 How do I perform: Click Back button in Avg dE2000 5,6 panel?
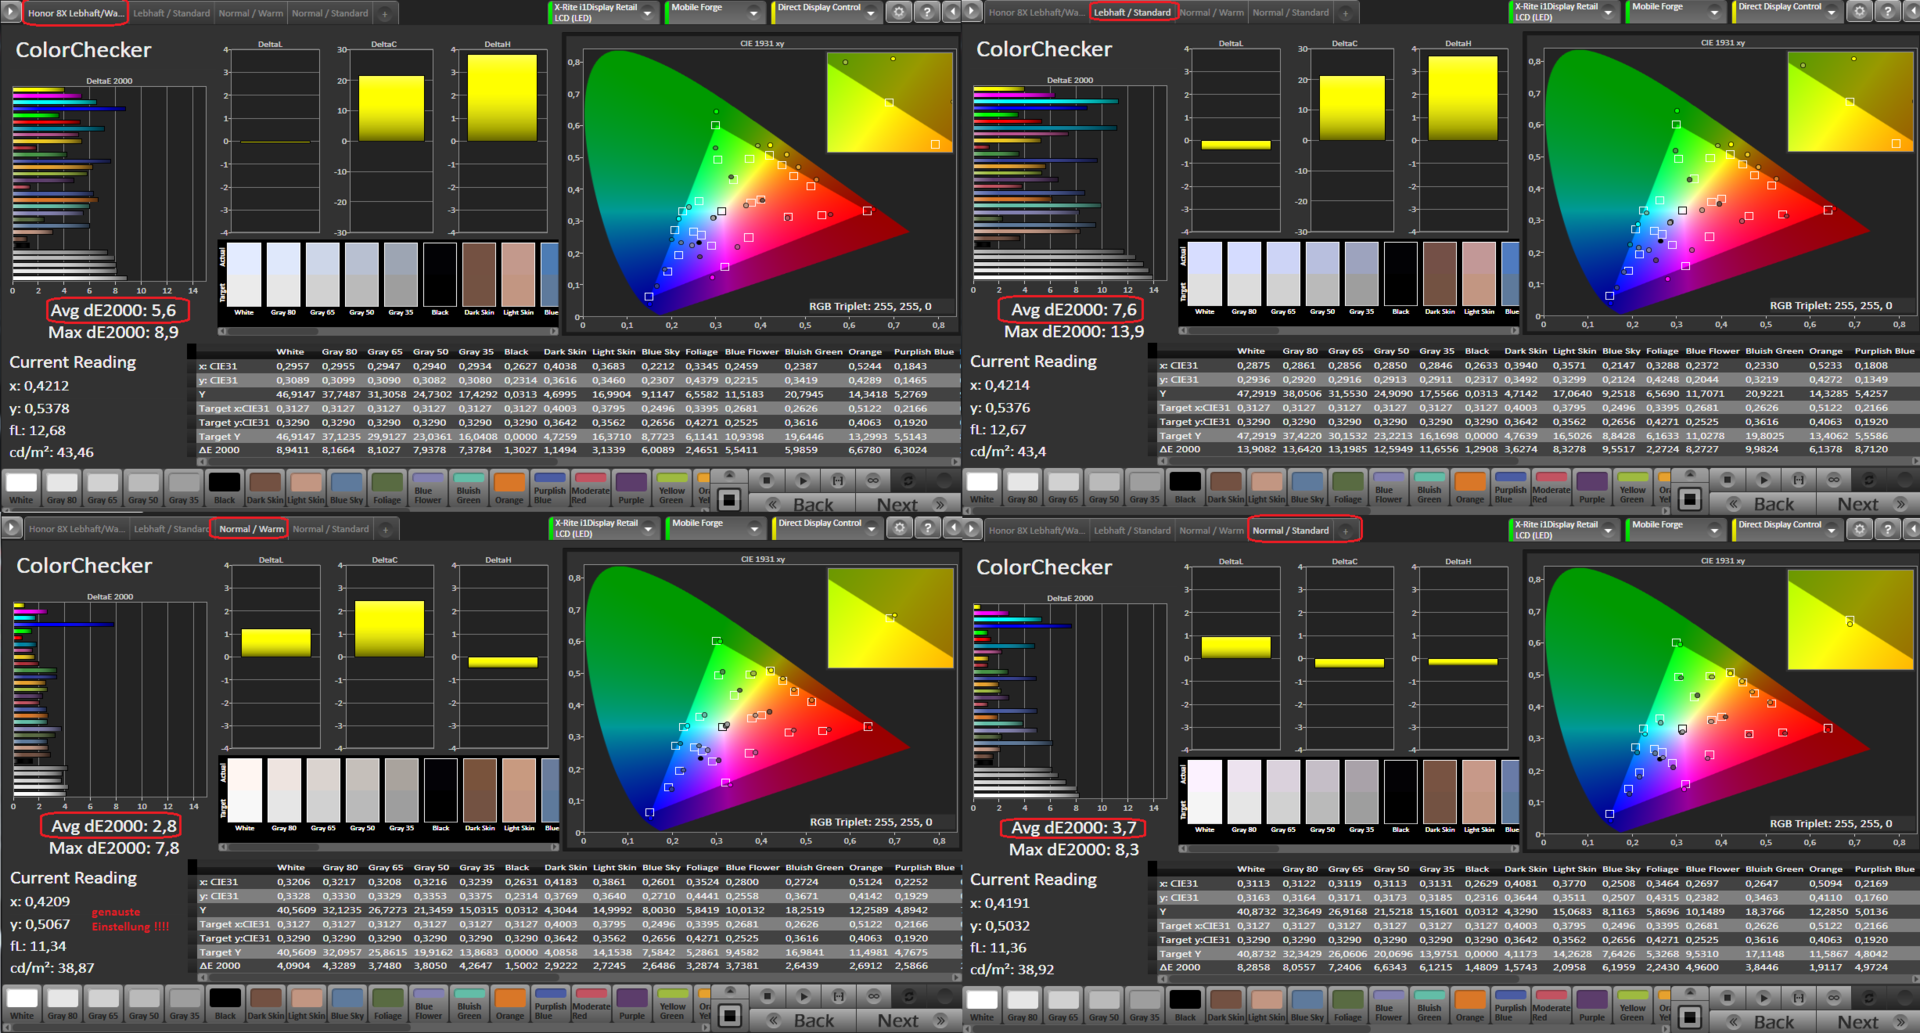pyautogui.click(x=802, y=505)
